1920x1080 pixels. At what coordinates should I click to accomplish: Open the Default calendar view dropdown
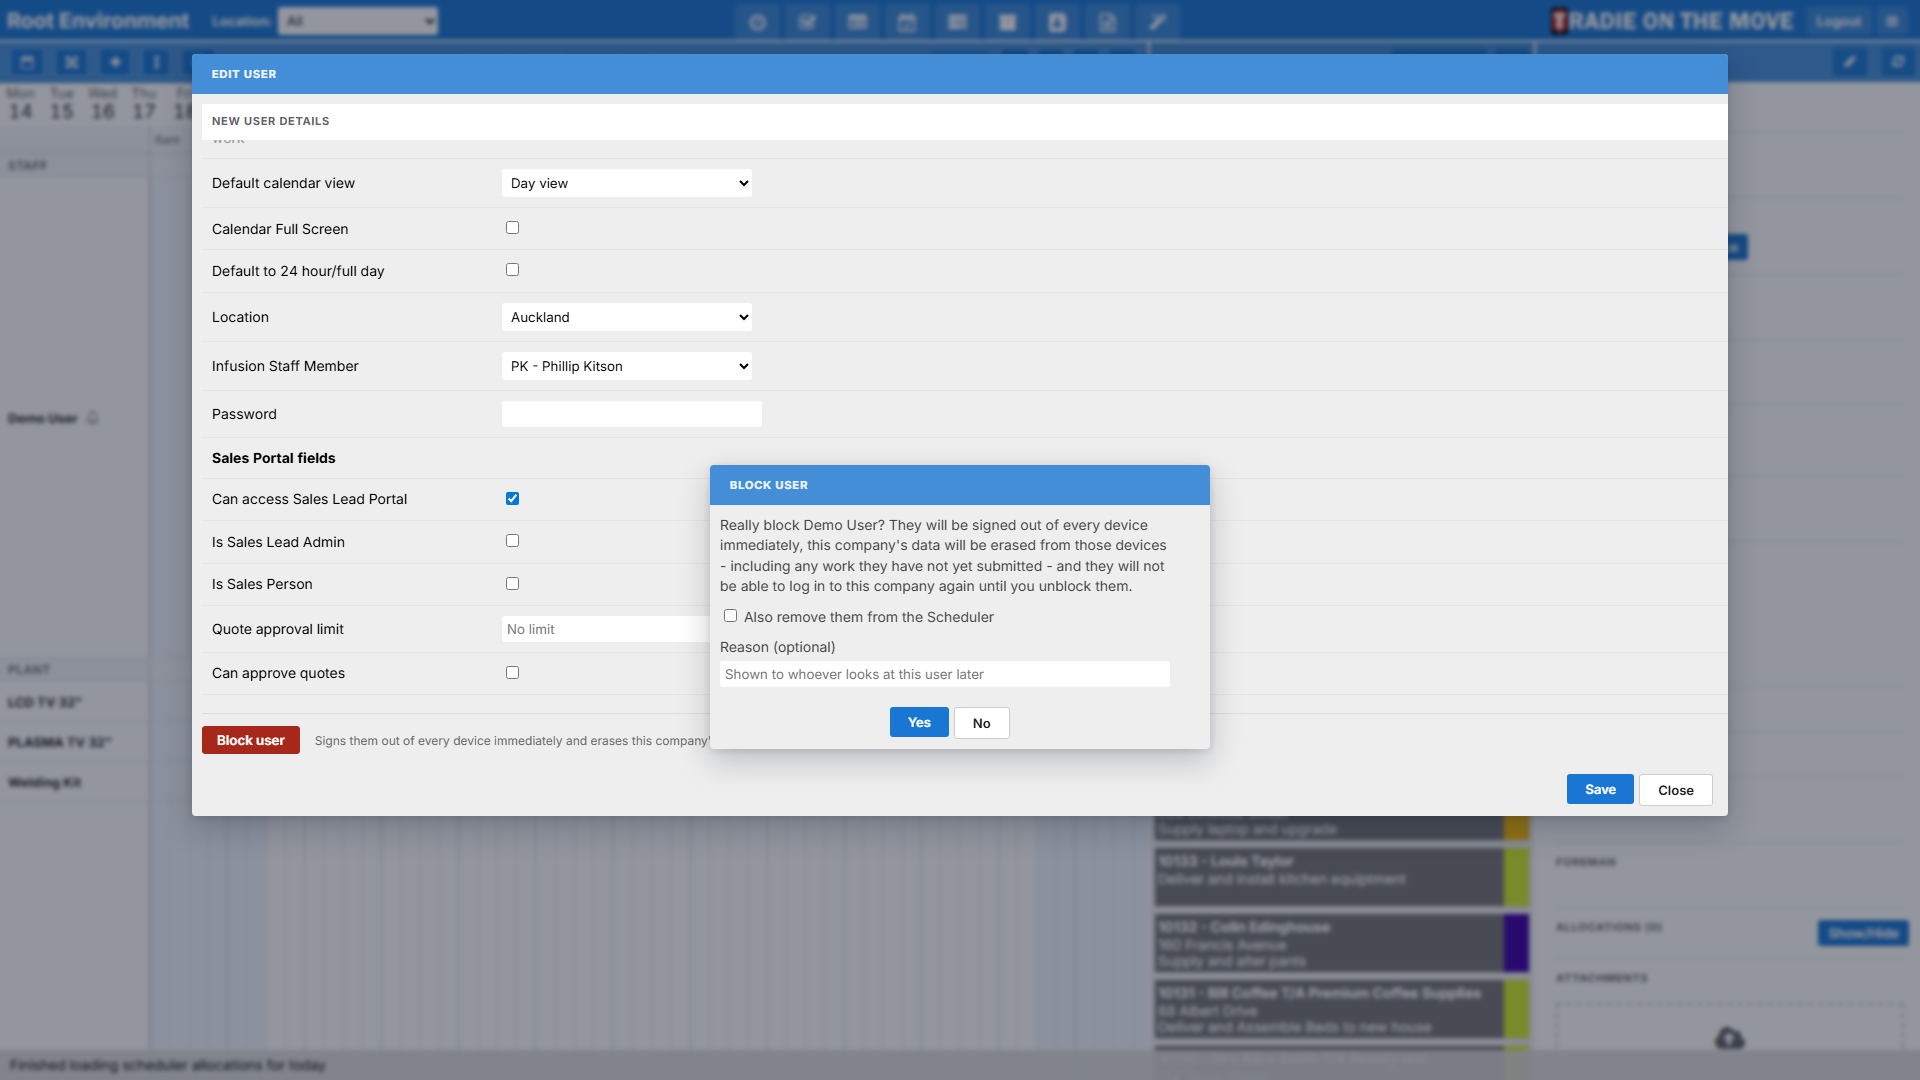click(x=627, y=183)
